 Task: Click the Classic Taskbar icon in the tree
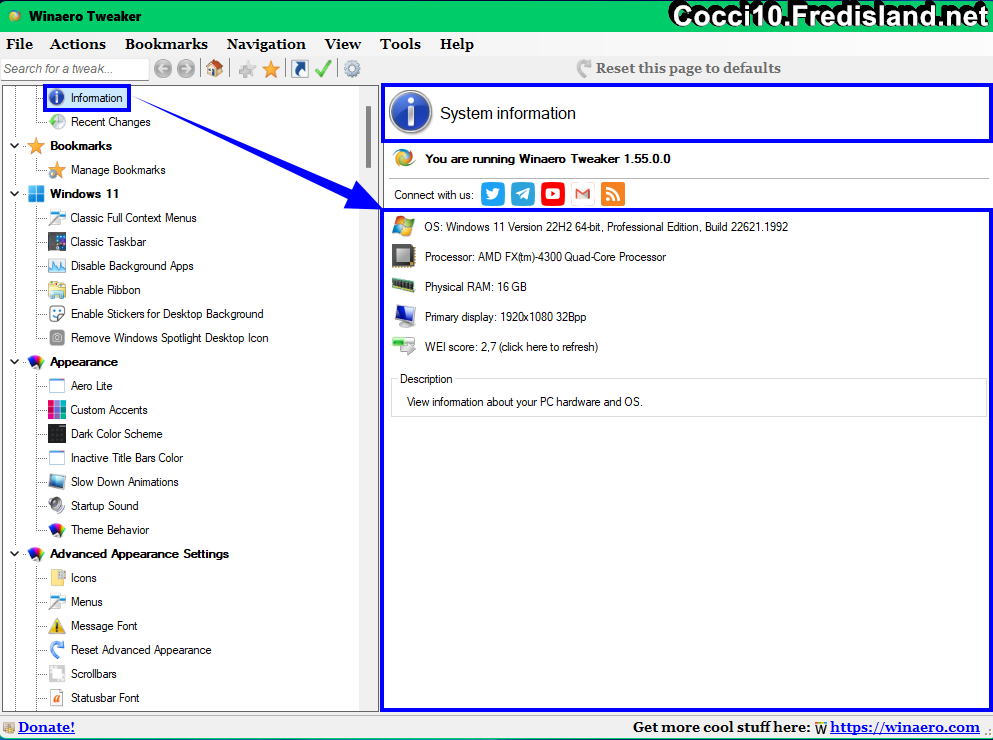coord(57,241)
